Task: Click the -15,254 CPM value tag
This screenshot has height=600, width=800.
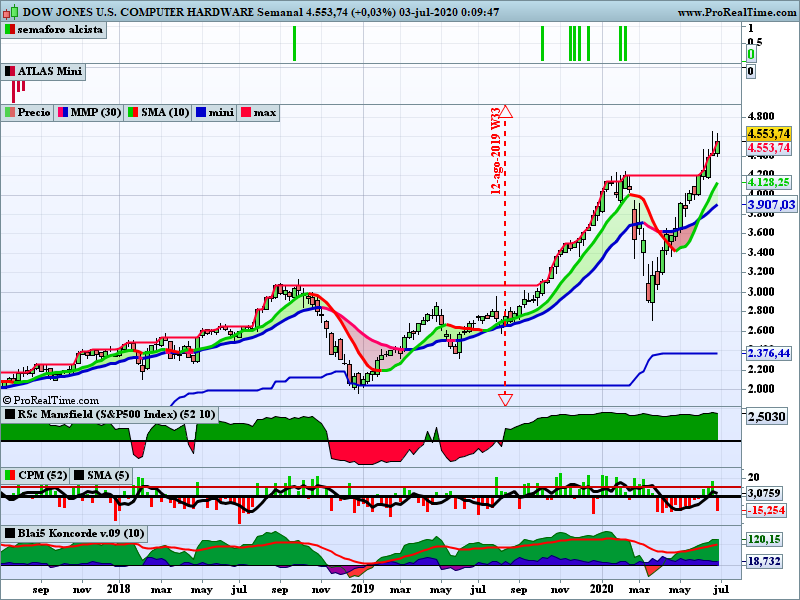Action: point(766,510)
